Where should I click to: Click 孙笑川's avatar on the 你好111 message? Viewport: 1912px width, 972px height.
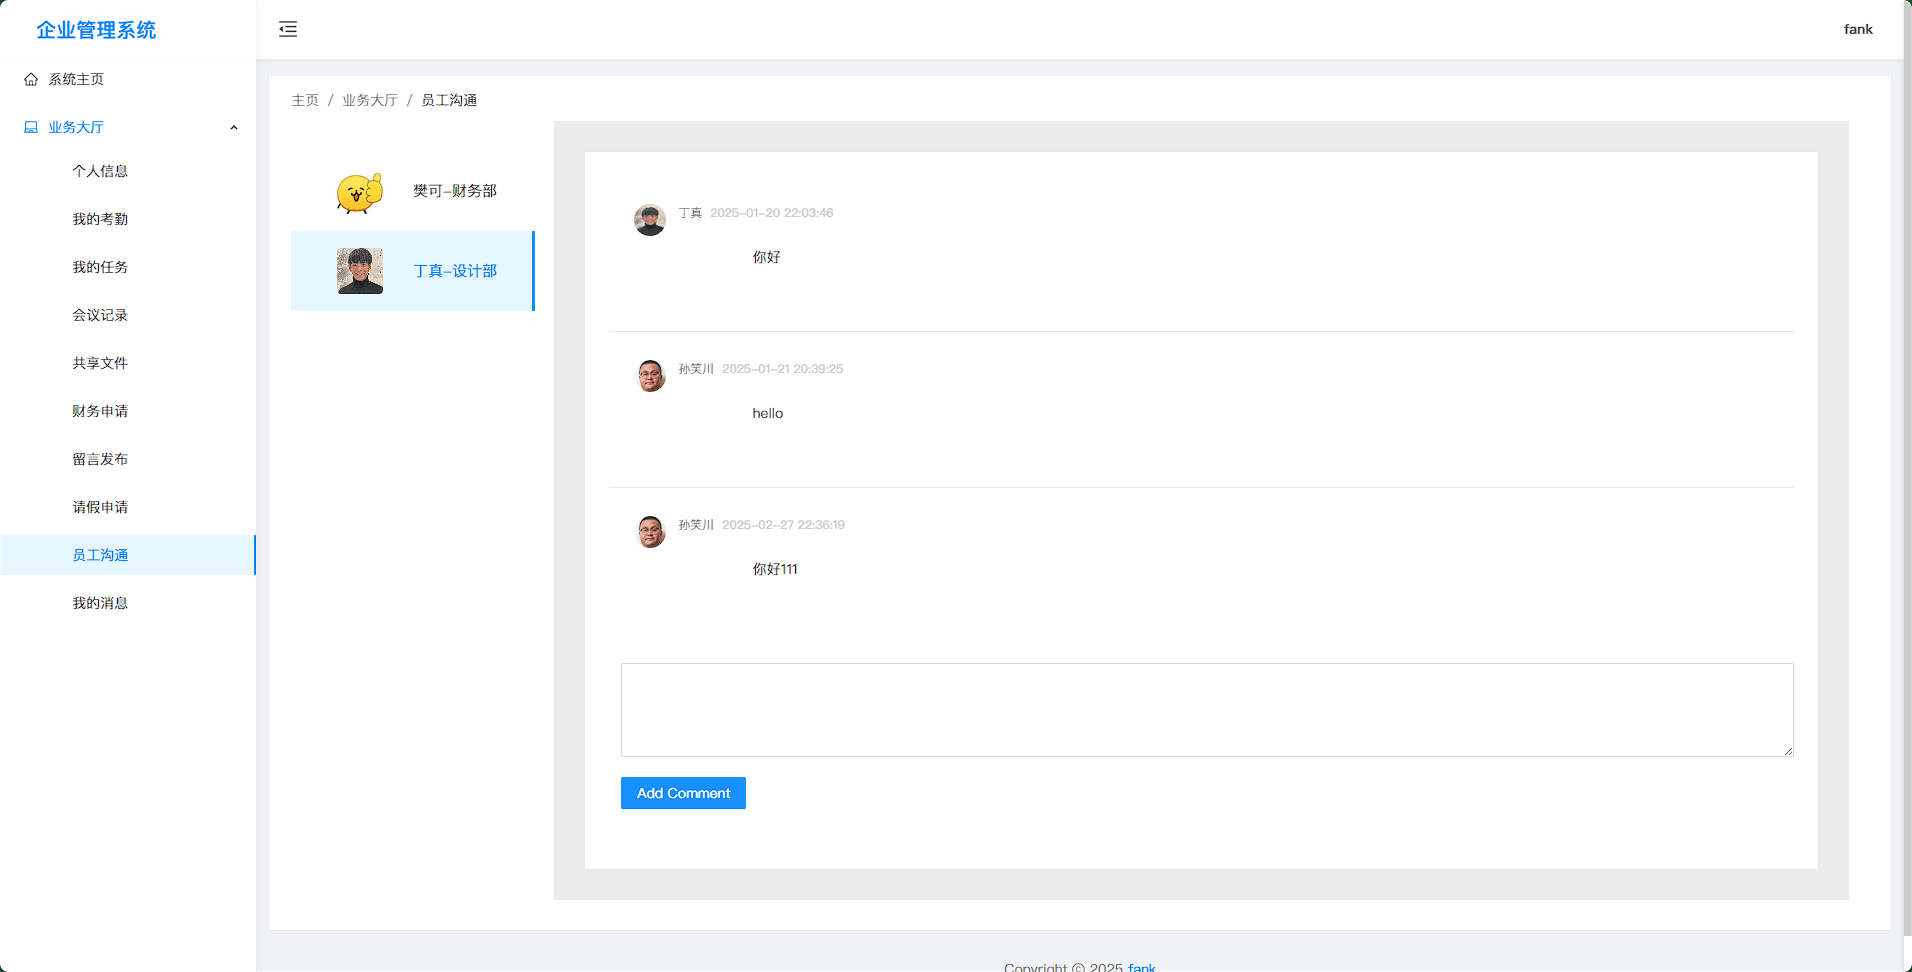(651, 532)
